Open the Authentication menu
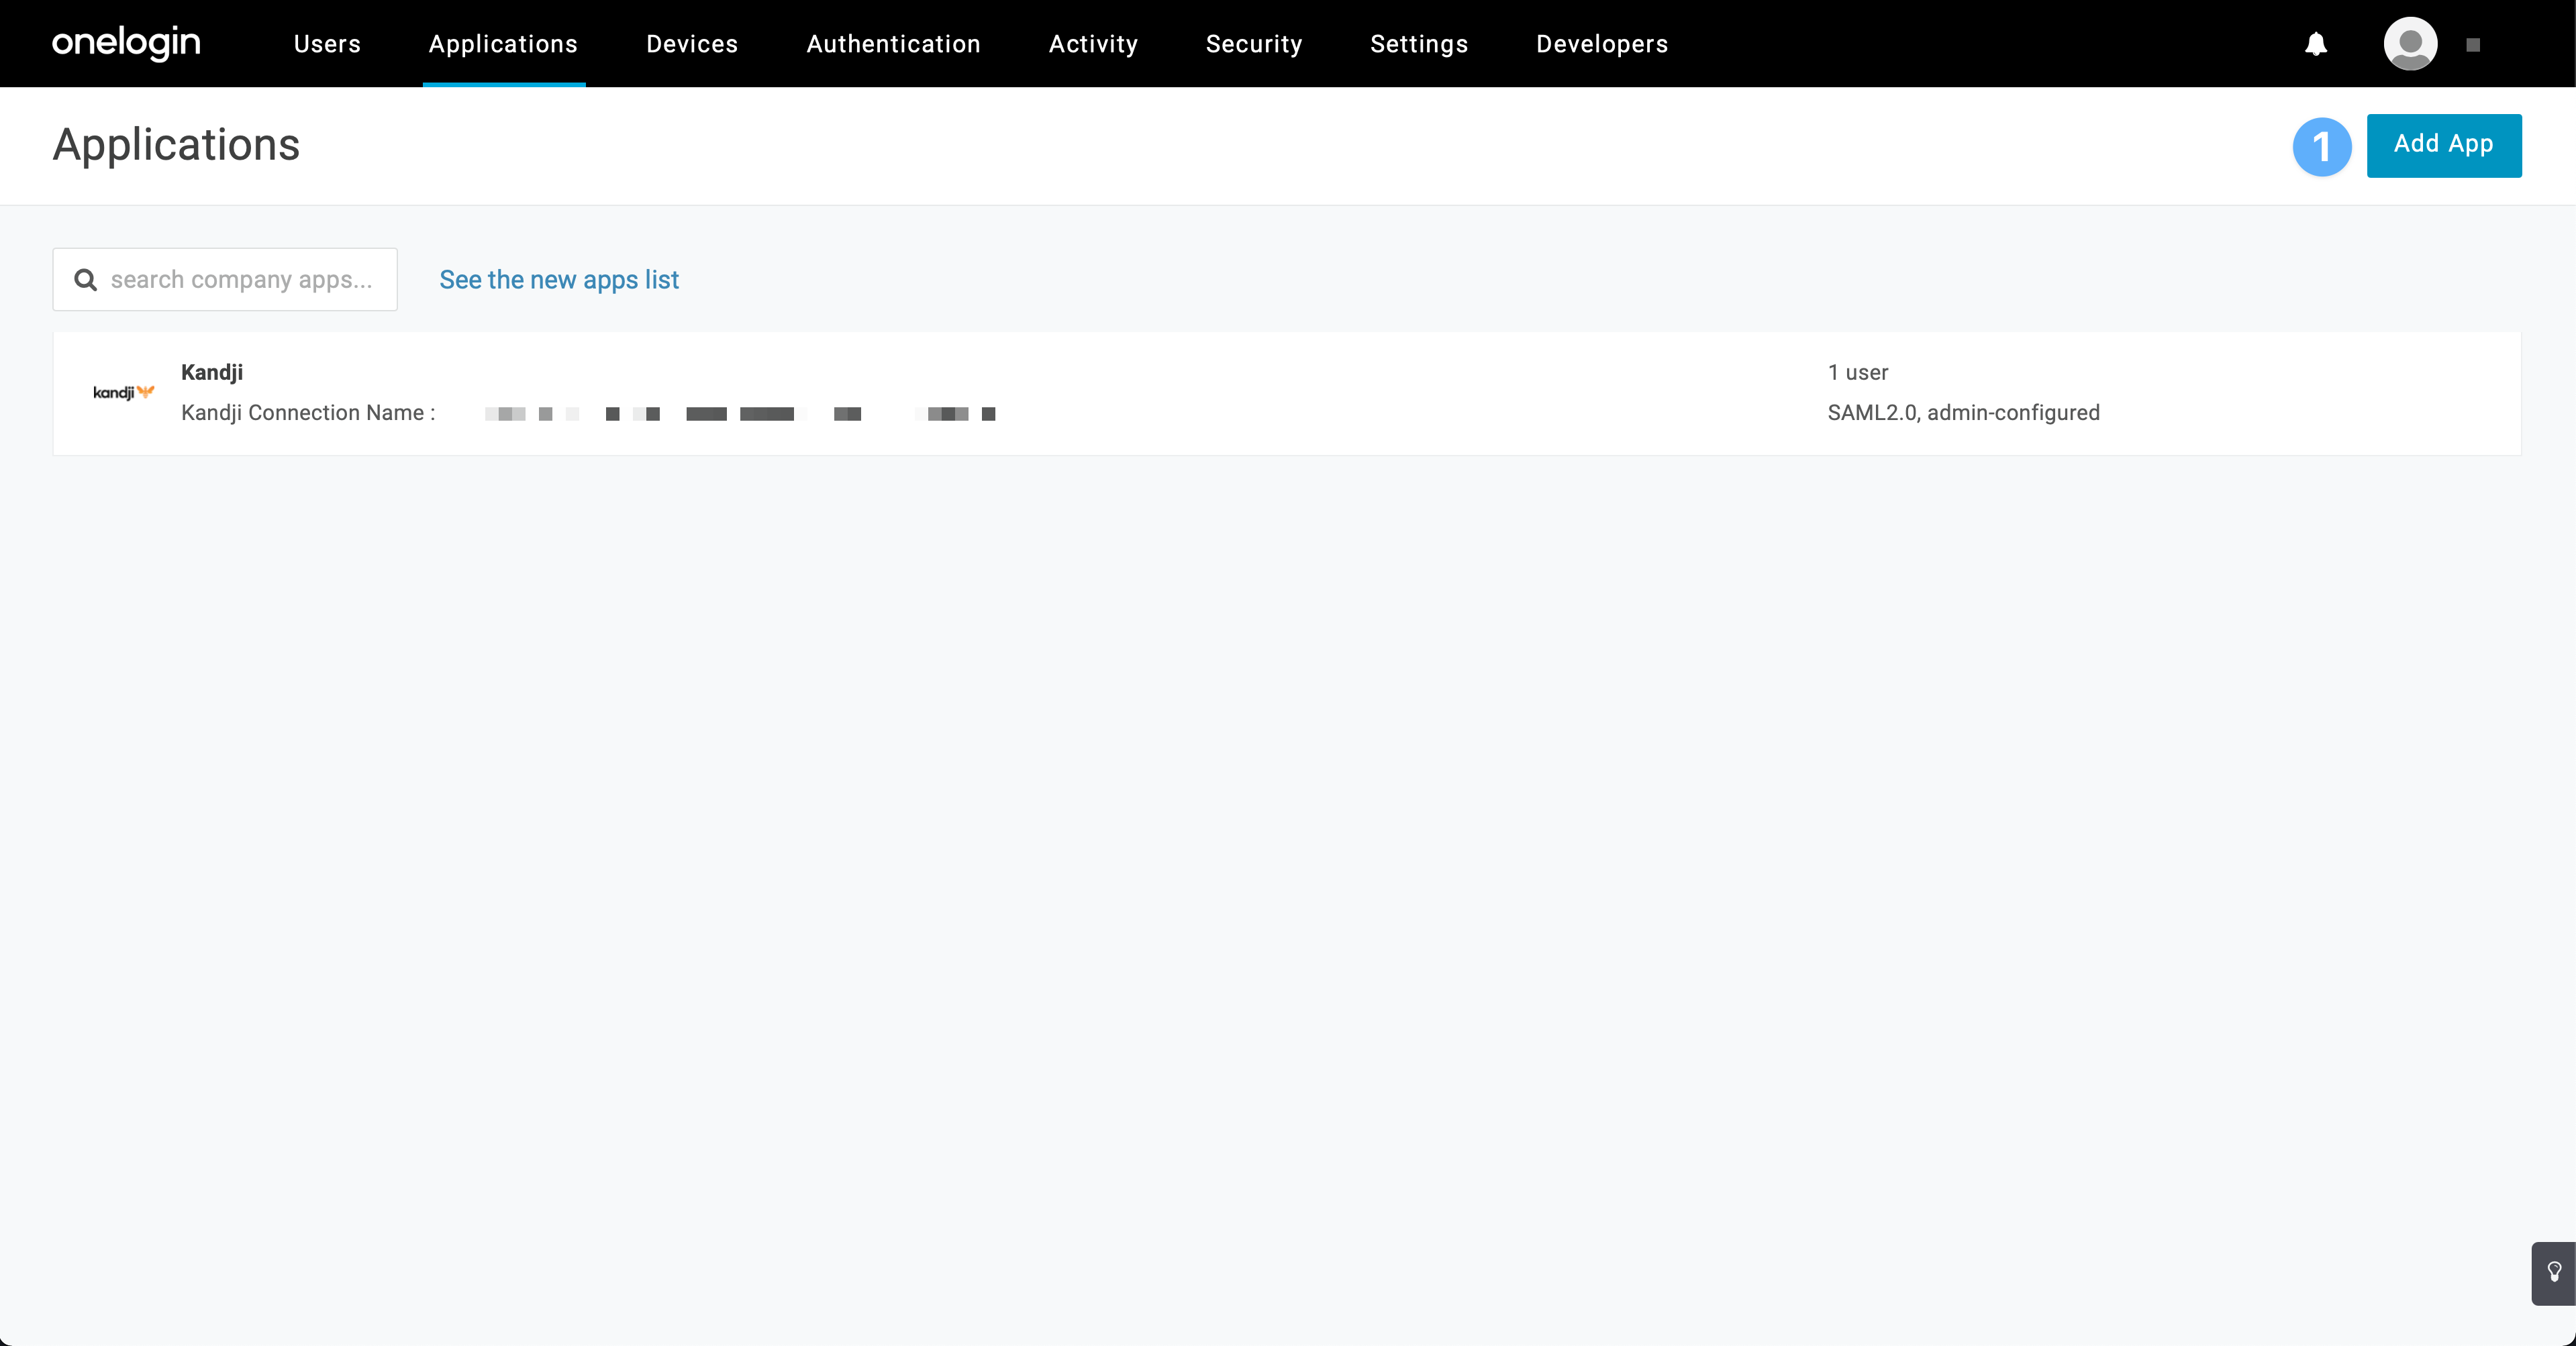 pos(893,44)
